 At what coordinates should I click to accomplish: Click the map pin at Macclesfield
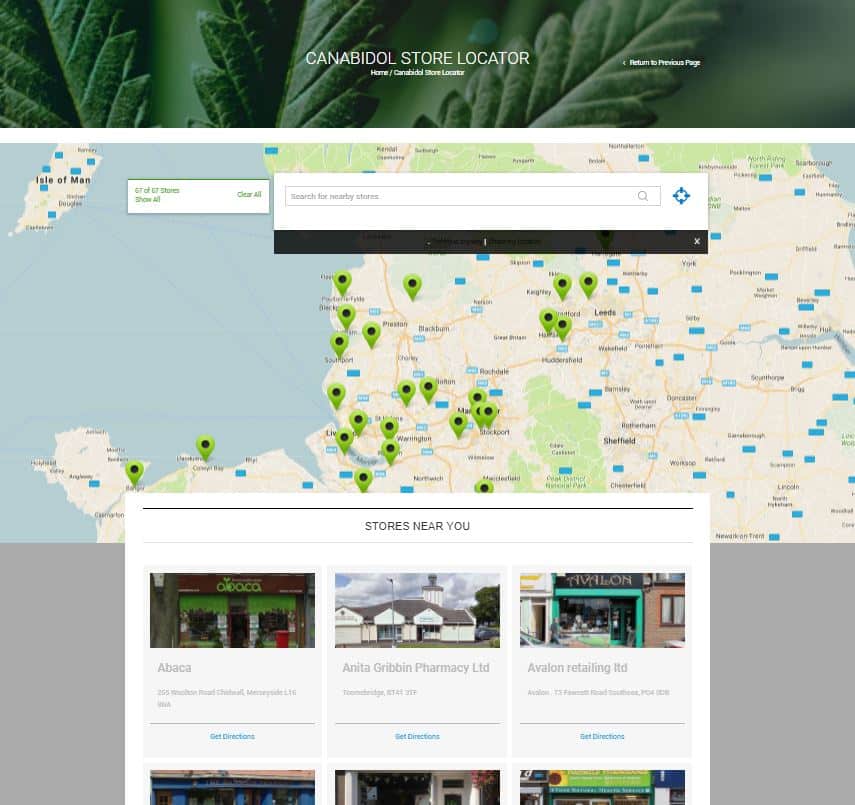coord(484,486)
